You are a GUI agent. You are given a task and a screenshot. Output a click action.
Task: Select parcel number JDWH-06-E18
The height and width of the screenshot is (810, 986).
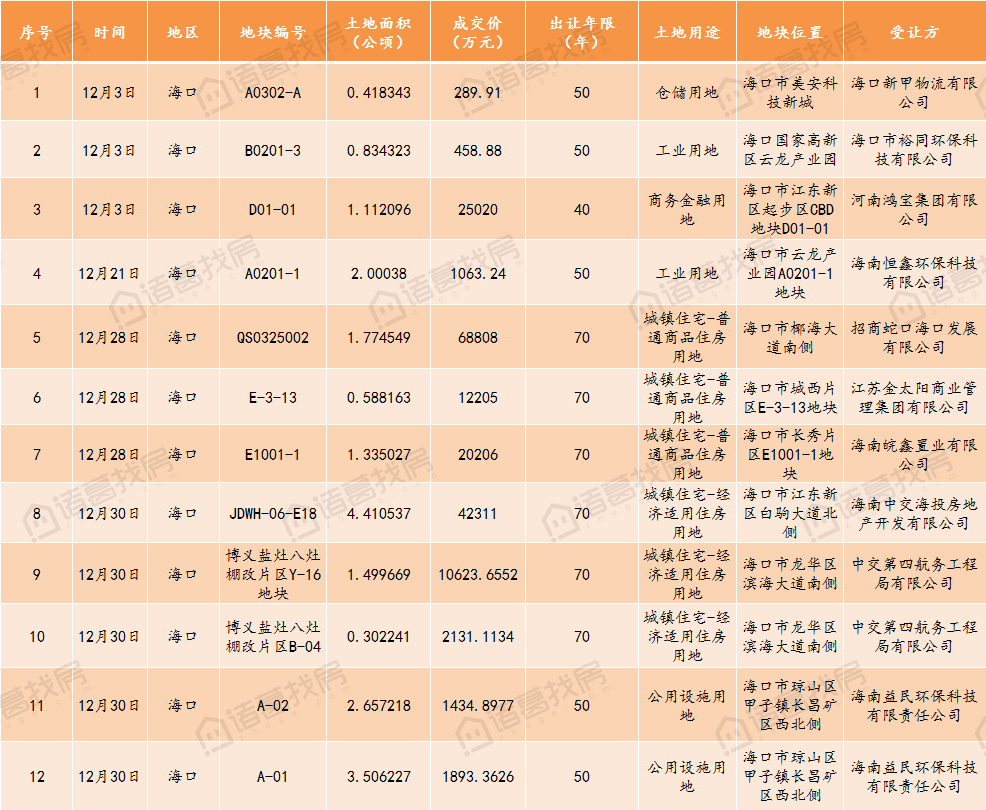[272, 514]
